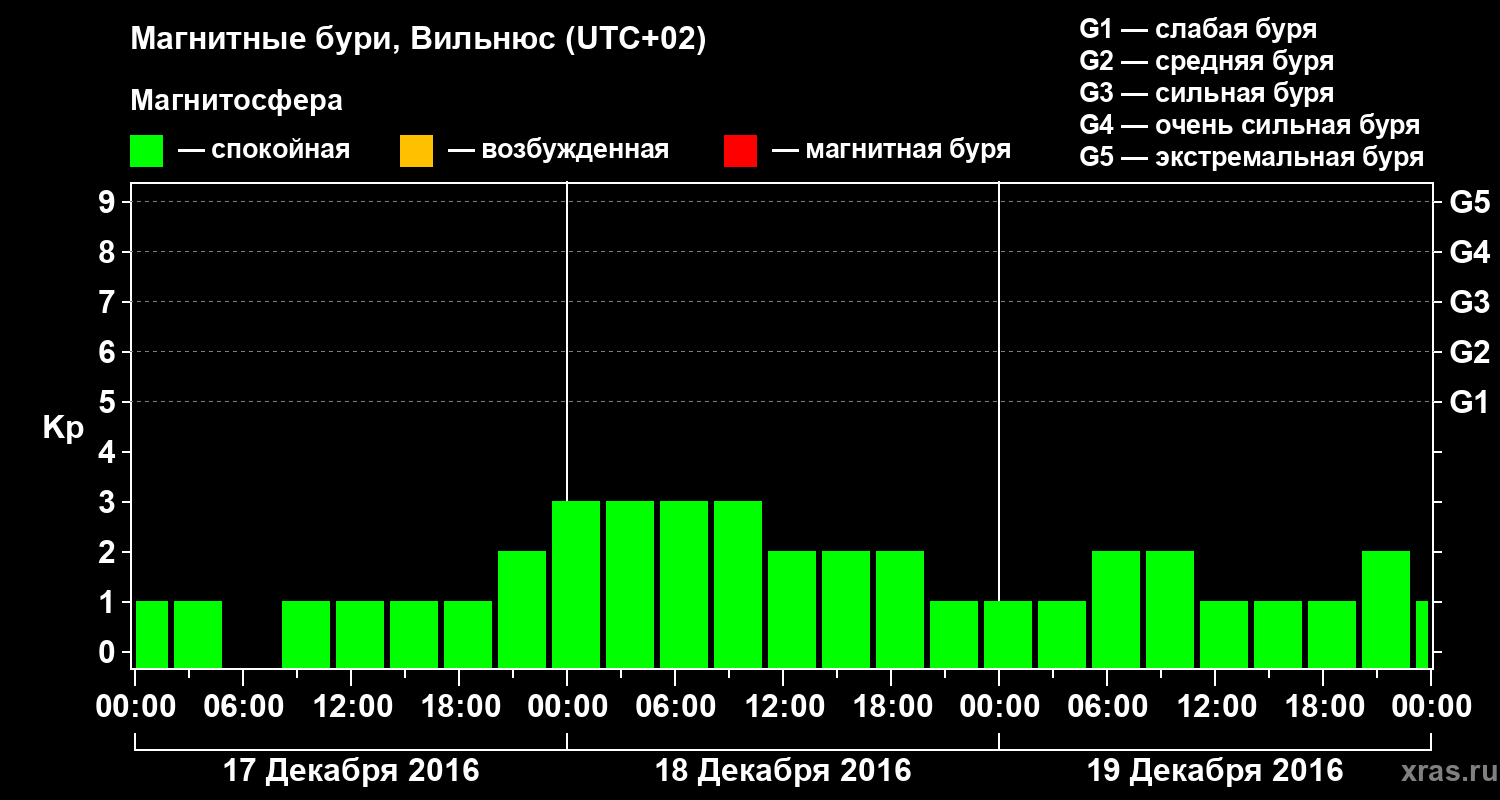Viewport: 1500px width, 800px height.
Task: Click the 'Kp' axis label
Action: tap(63, 428)
